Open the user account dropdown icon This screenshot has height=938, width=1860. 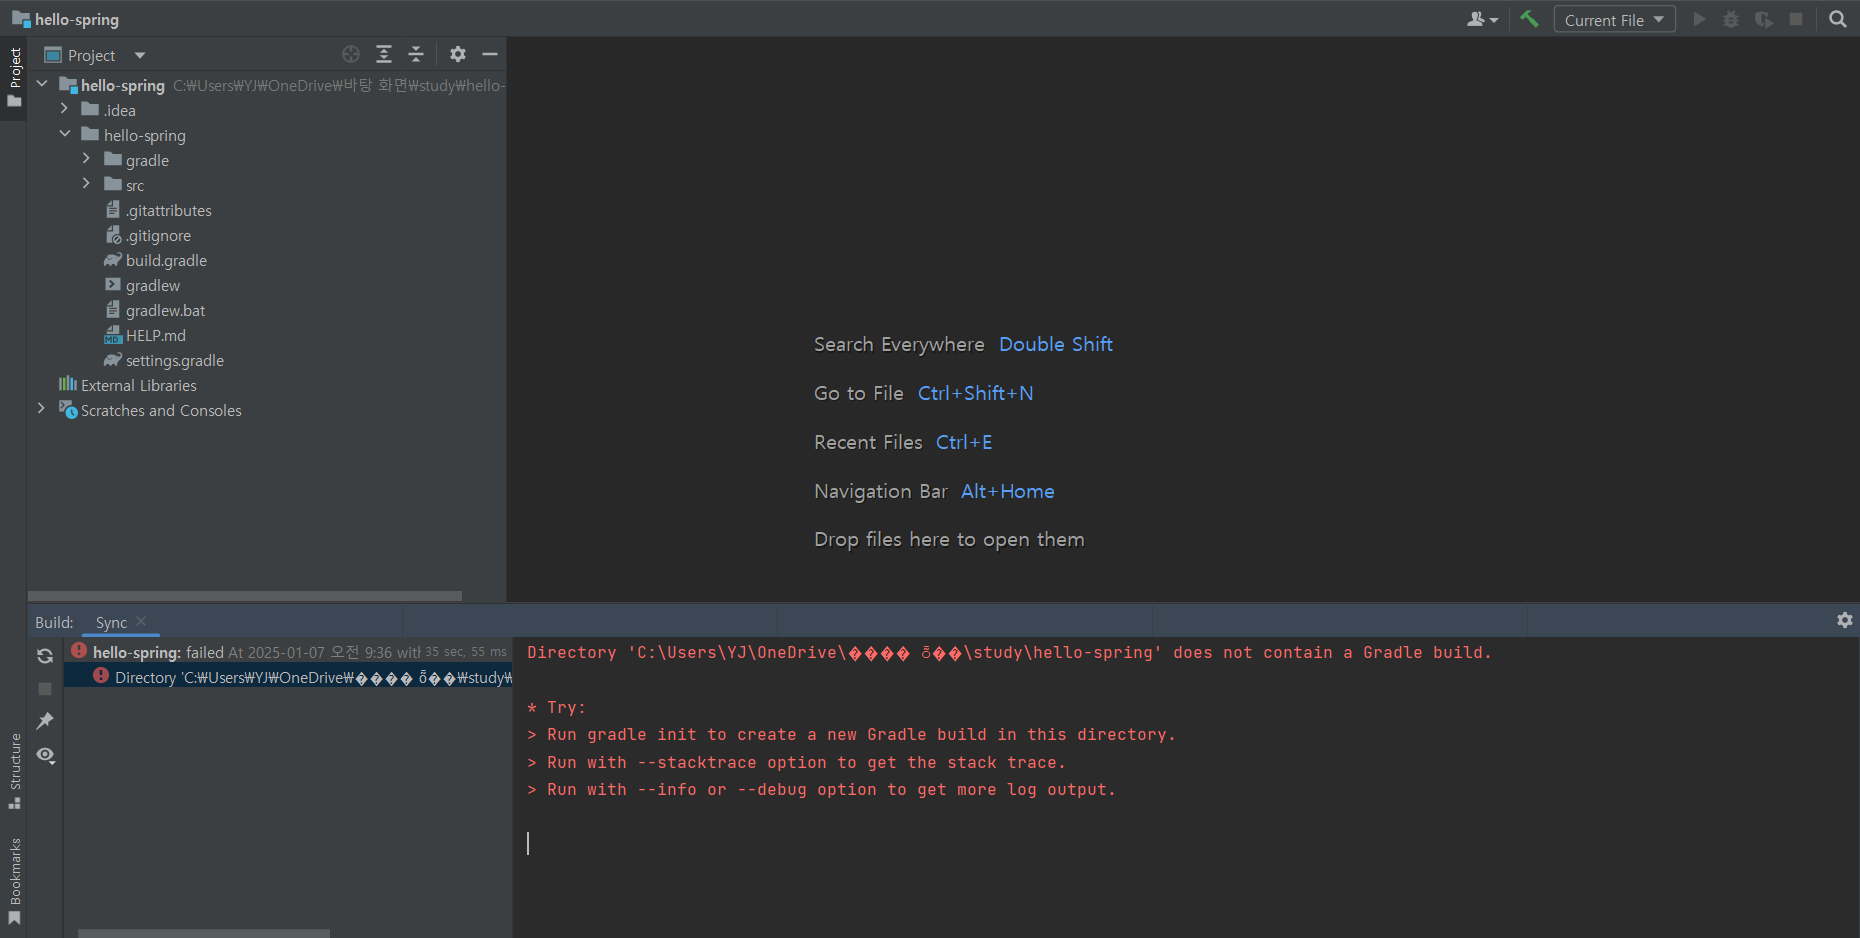click(x=1482, y=19)
